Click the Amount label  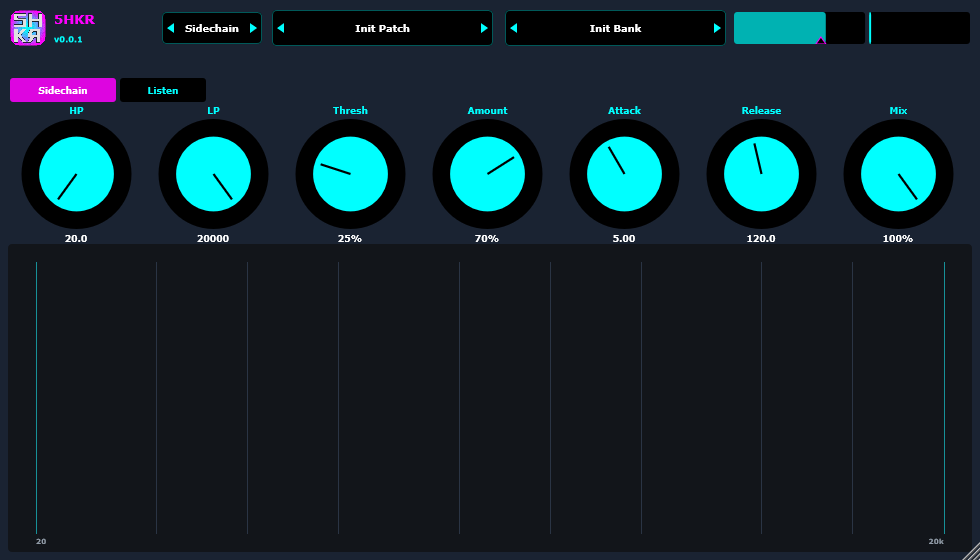pos(488,111)
